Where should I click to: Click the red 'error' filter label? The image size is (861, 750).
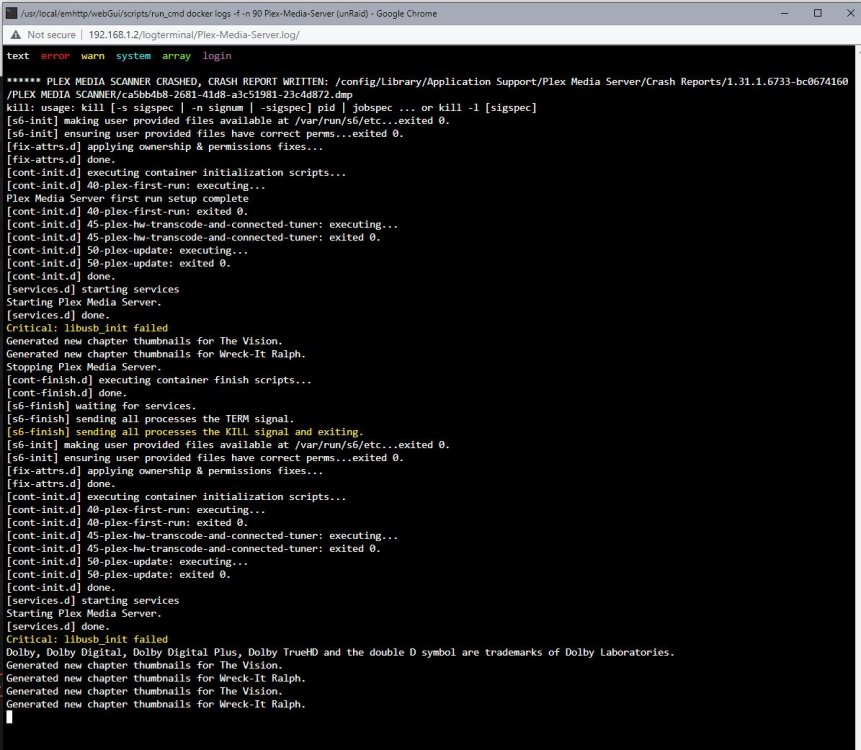55,55
